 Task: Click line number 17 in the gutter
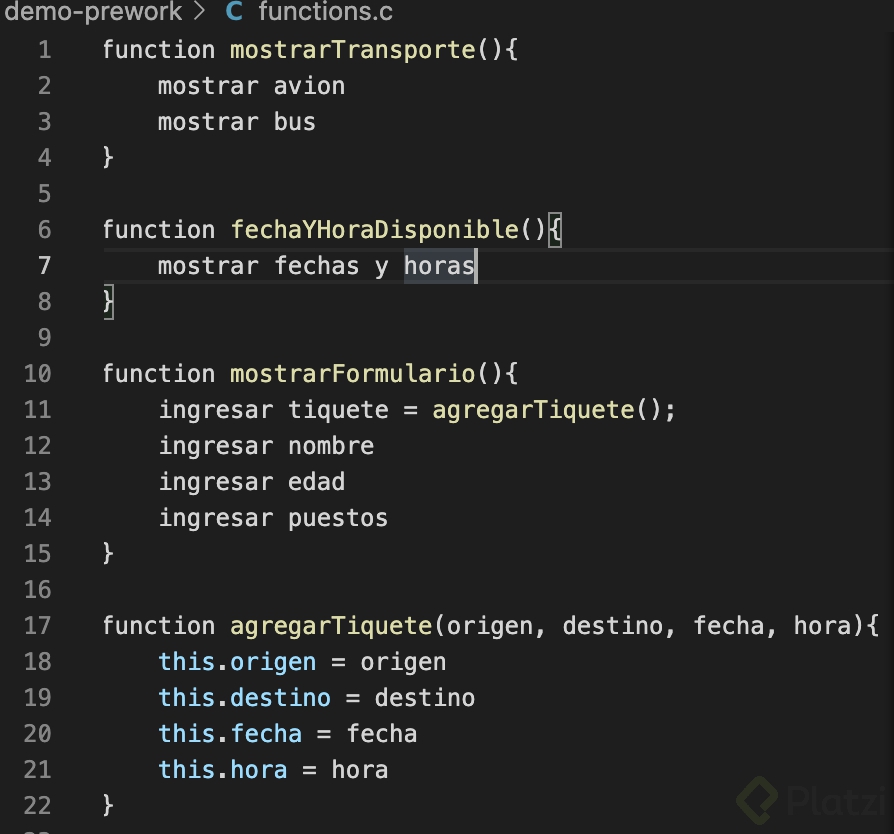click(37, 626)
